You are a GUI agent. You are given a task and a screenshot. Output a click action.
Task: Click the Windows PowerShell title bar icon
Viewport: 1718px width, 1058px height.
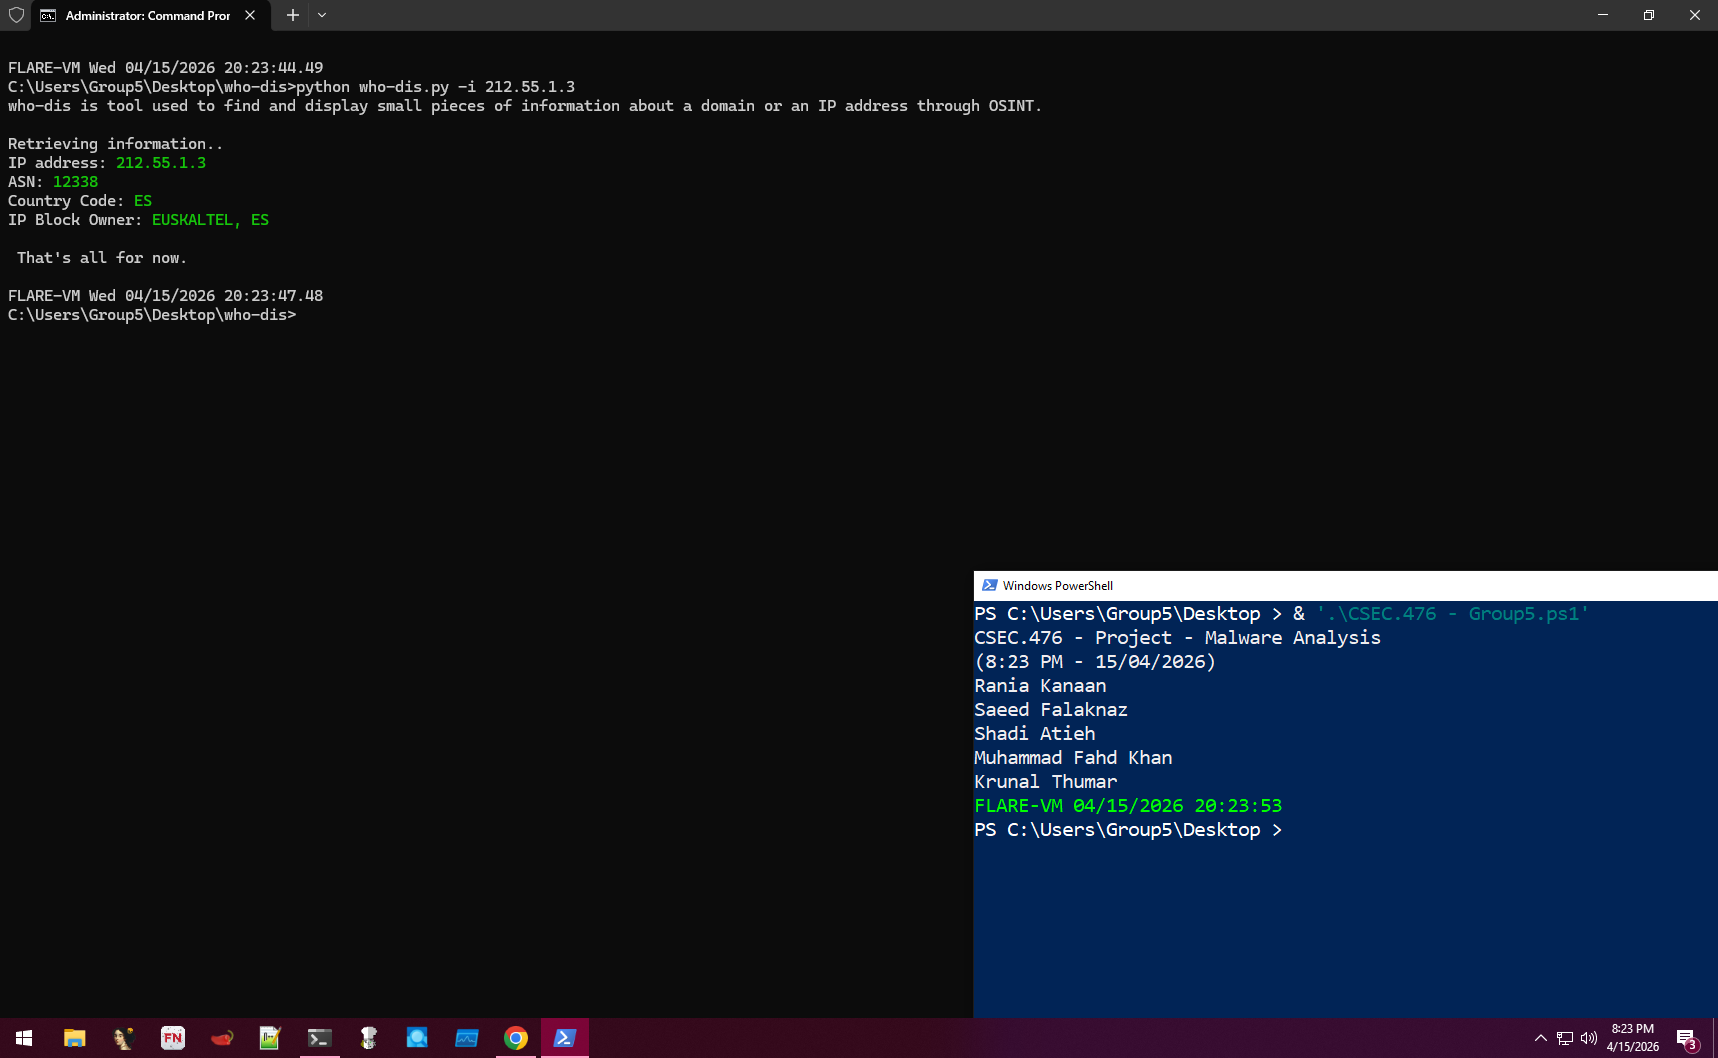[990, 586]
